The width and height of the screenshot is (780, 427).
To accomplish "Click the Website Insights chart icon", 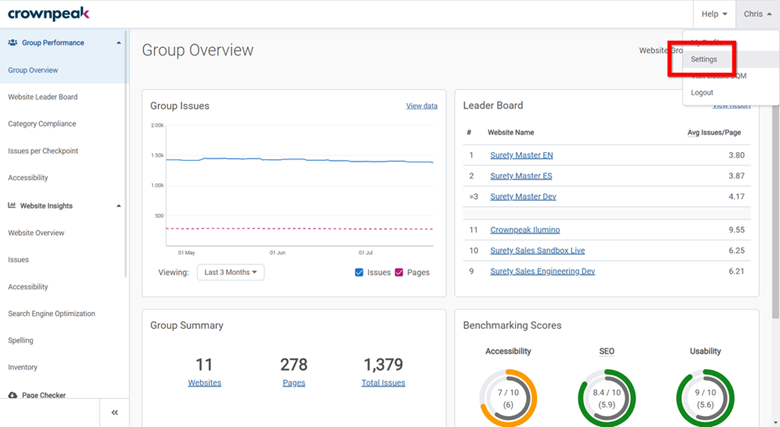I will (x=12, y=205).
